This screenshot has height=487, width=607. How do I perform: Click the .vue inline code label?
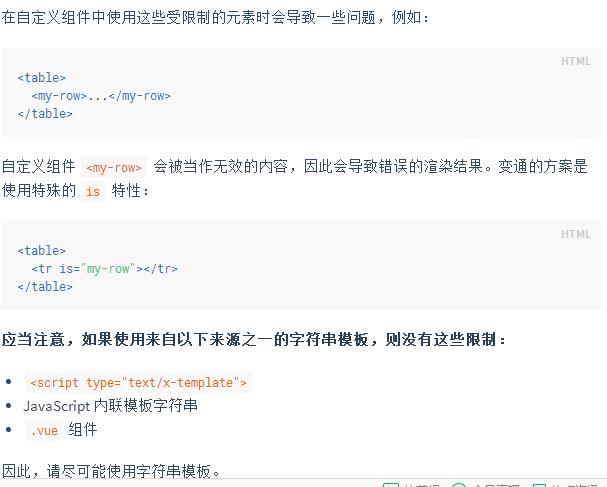(x=44, y=430)
